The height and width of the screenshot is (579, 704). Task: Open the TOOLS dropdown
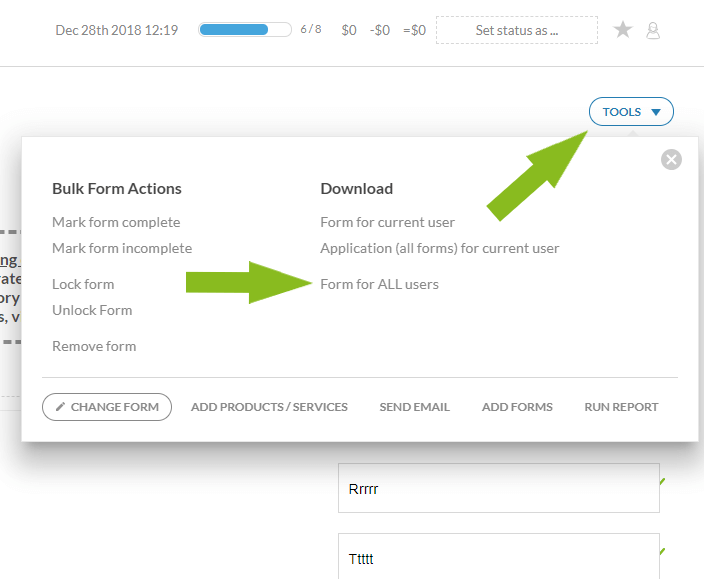(x=631, y=112)
